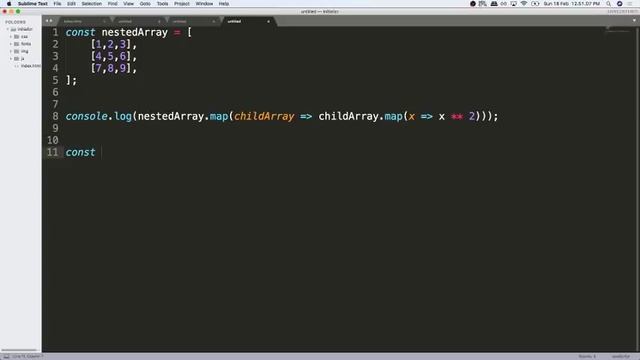Open Wi-Fi status menu
The width and height of the screenshot is (640, 360).
tap(524, 4)
